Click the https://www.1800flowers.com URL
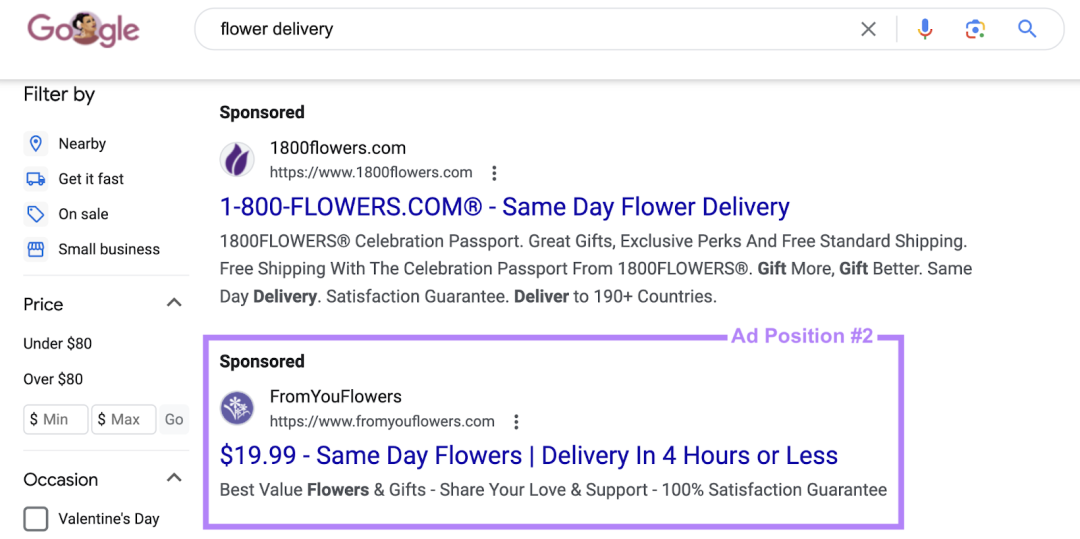 [x=371, y=172]
